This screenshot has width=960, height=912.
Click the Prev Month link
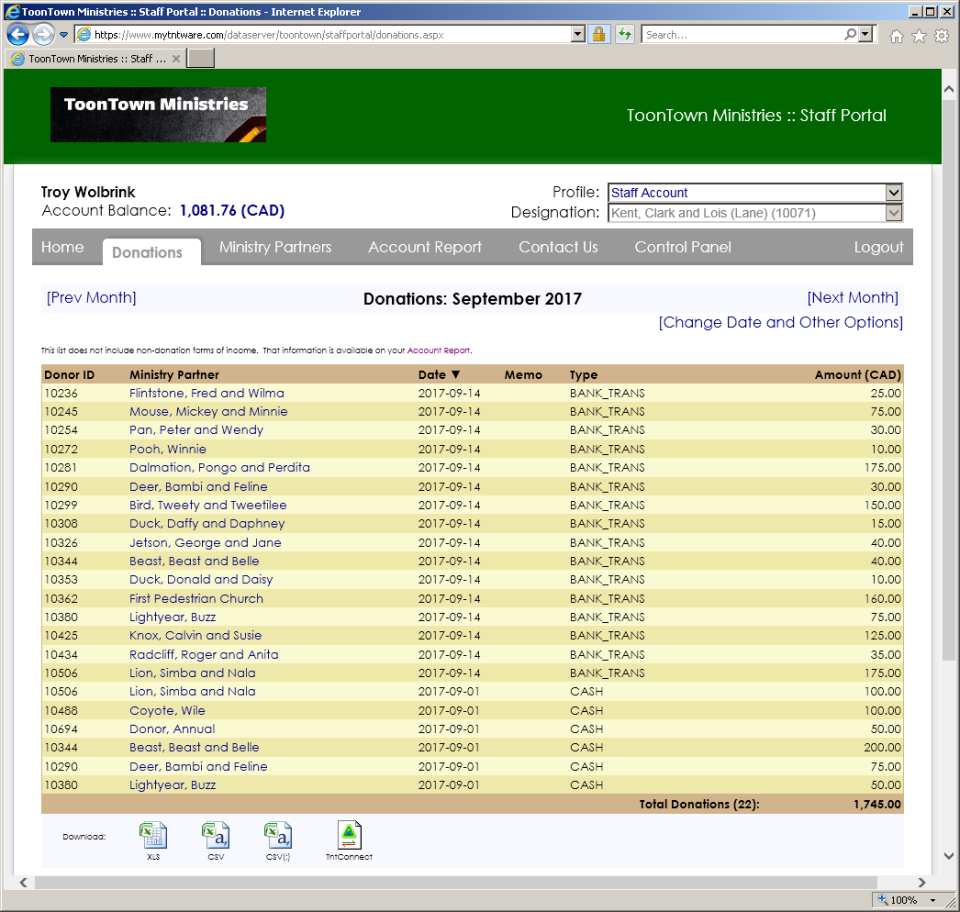point(91,297)
